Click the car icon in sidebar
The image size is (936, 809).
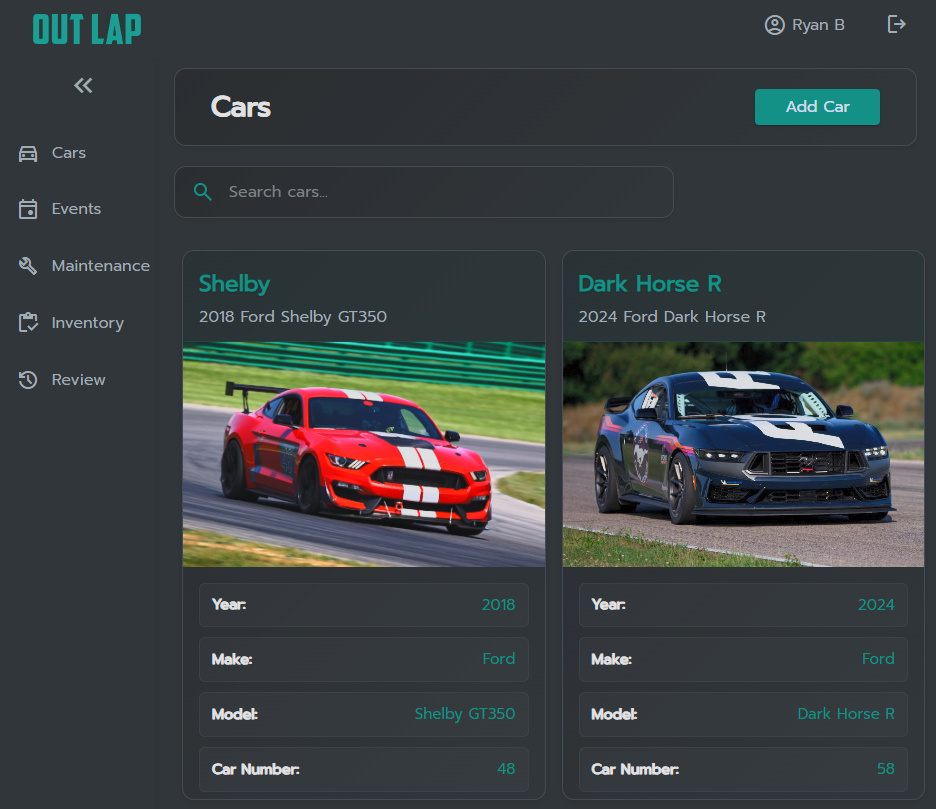[28, 153]
